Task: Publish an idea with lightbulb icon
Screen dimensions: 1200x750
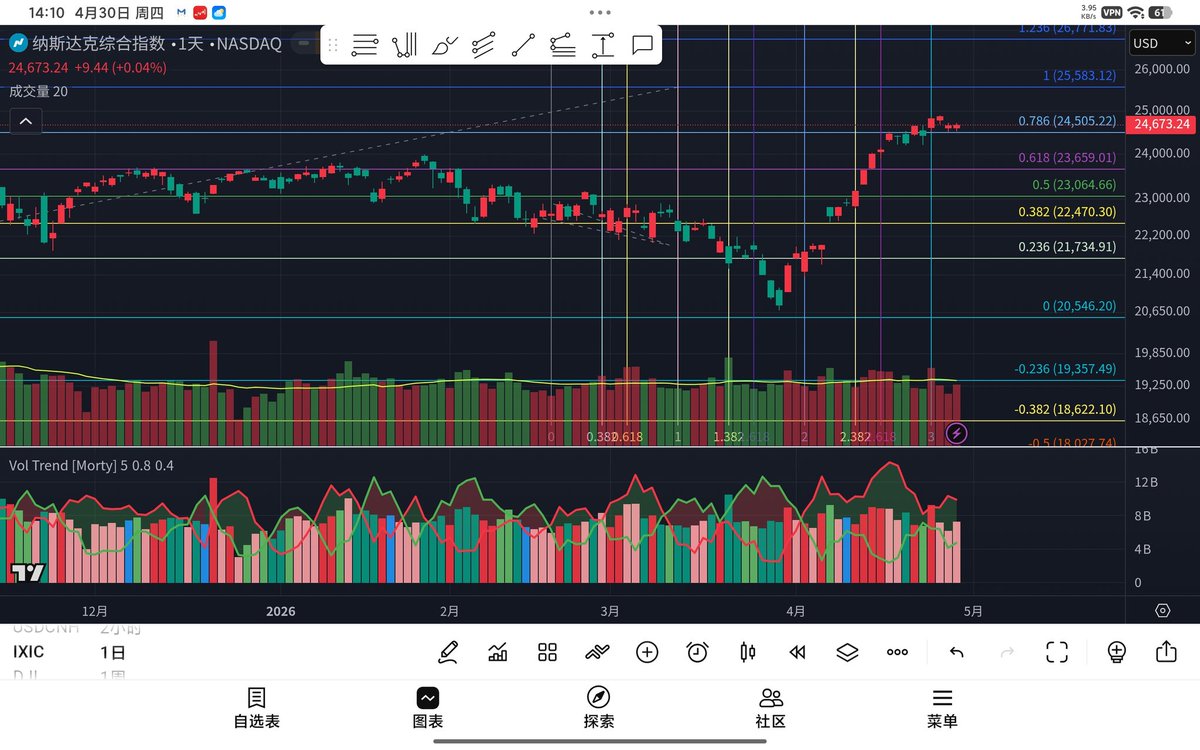Action: pos(1117,653)
